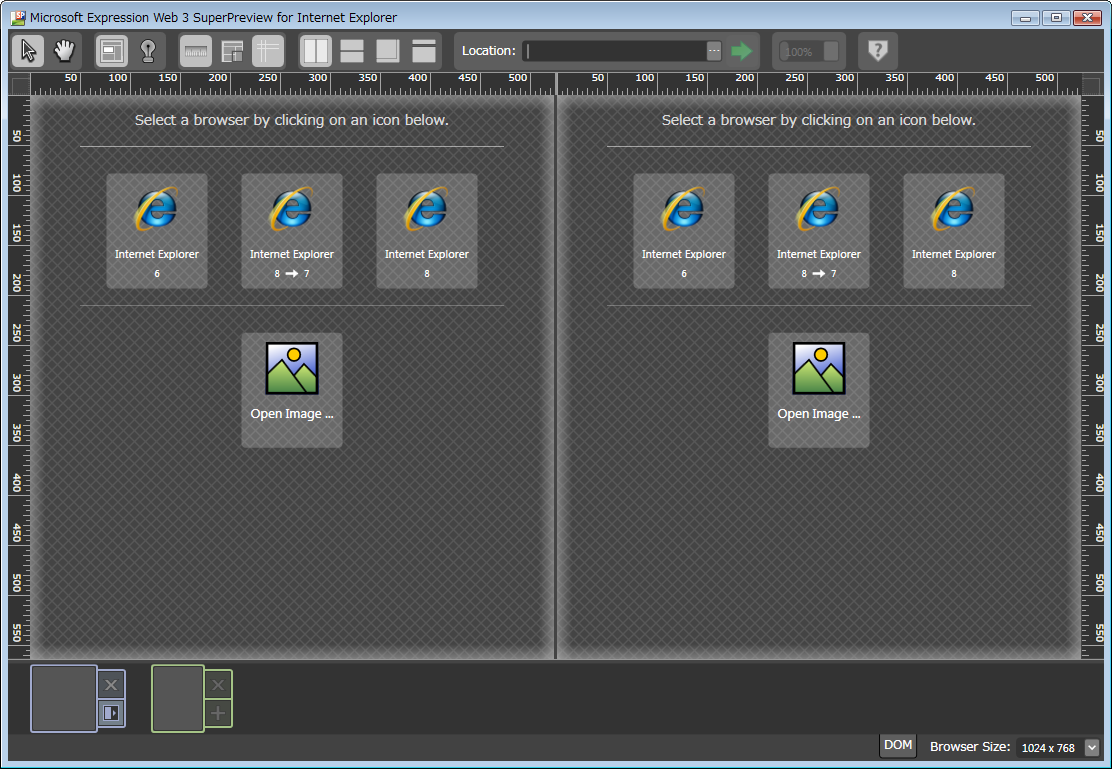Toggle the rulers display button

pos(196,51)
